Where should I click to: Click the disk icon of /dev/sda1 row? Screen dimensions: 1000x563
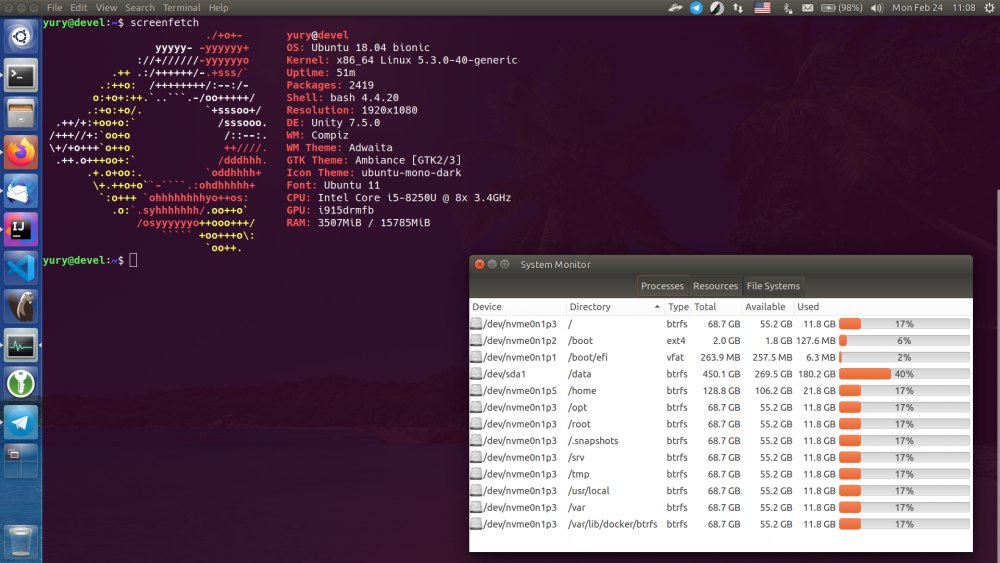tap(476, 374)
